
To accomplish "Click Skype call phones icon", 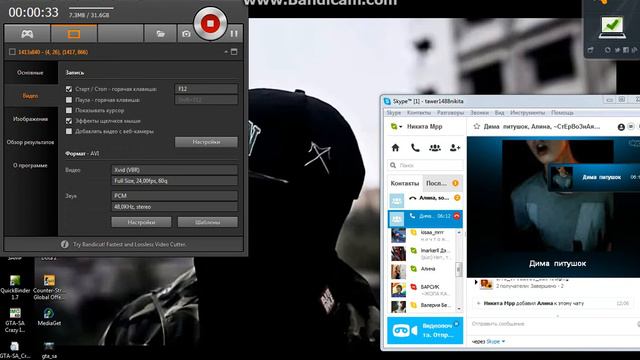I will coord(415,148).
